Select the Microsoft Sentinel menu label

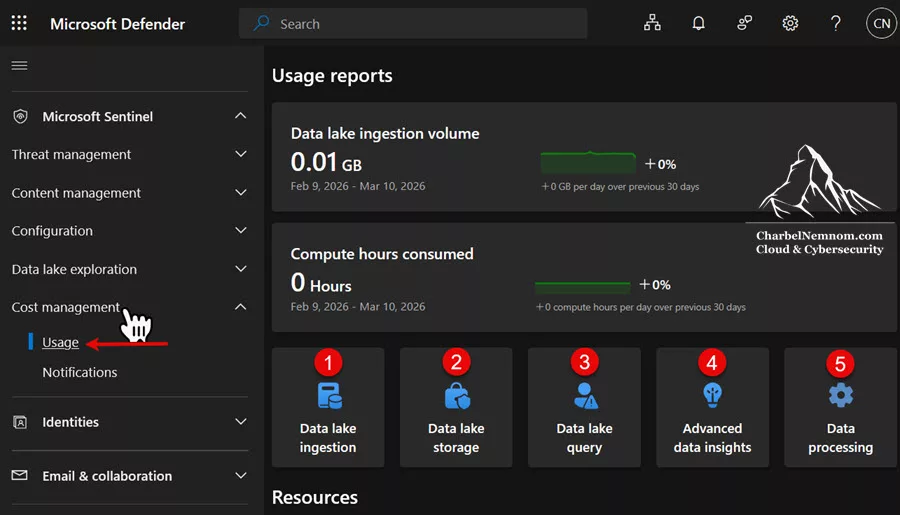[x=98, y=117]
